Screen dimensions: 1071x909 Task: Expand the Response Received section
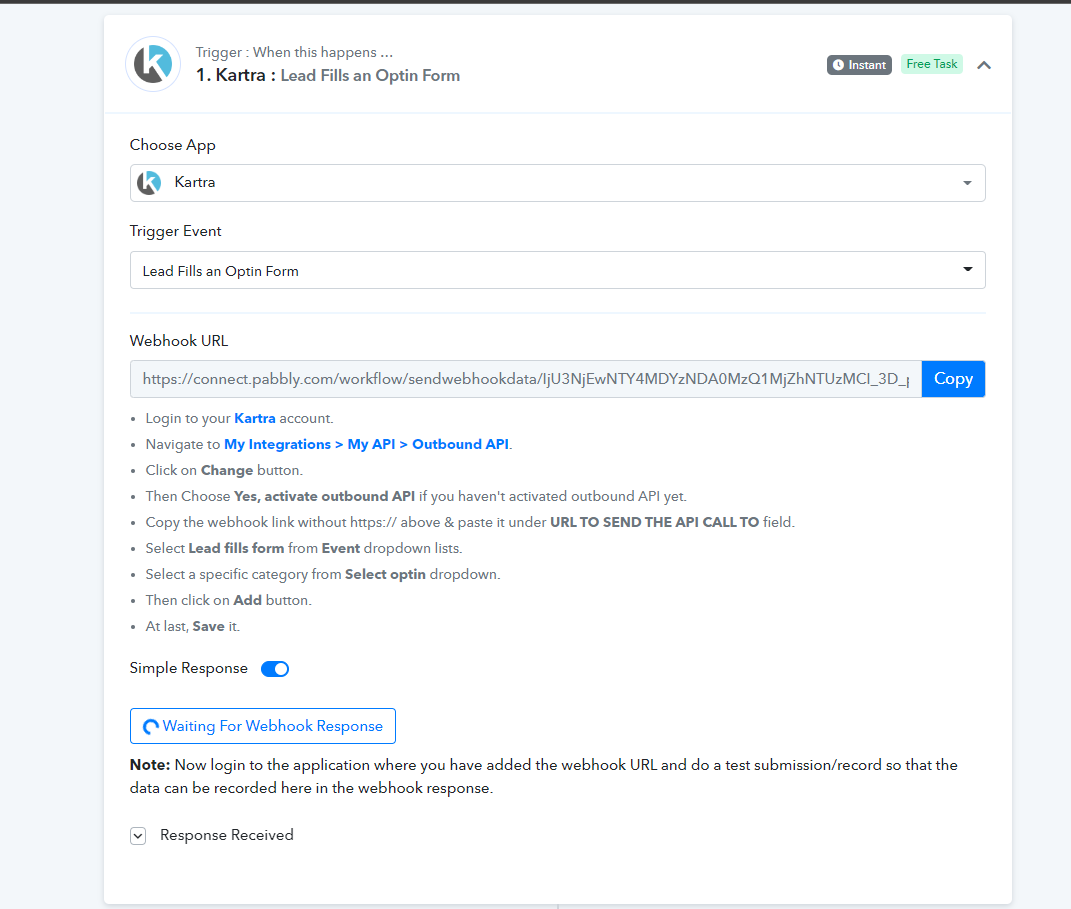pos(138,836)
